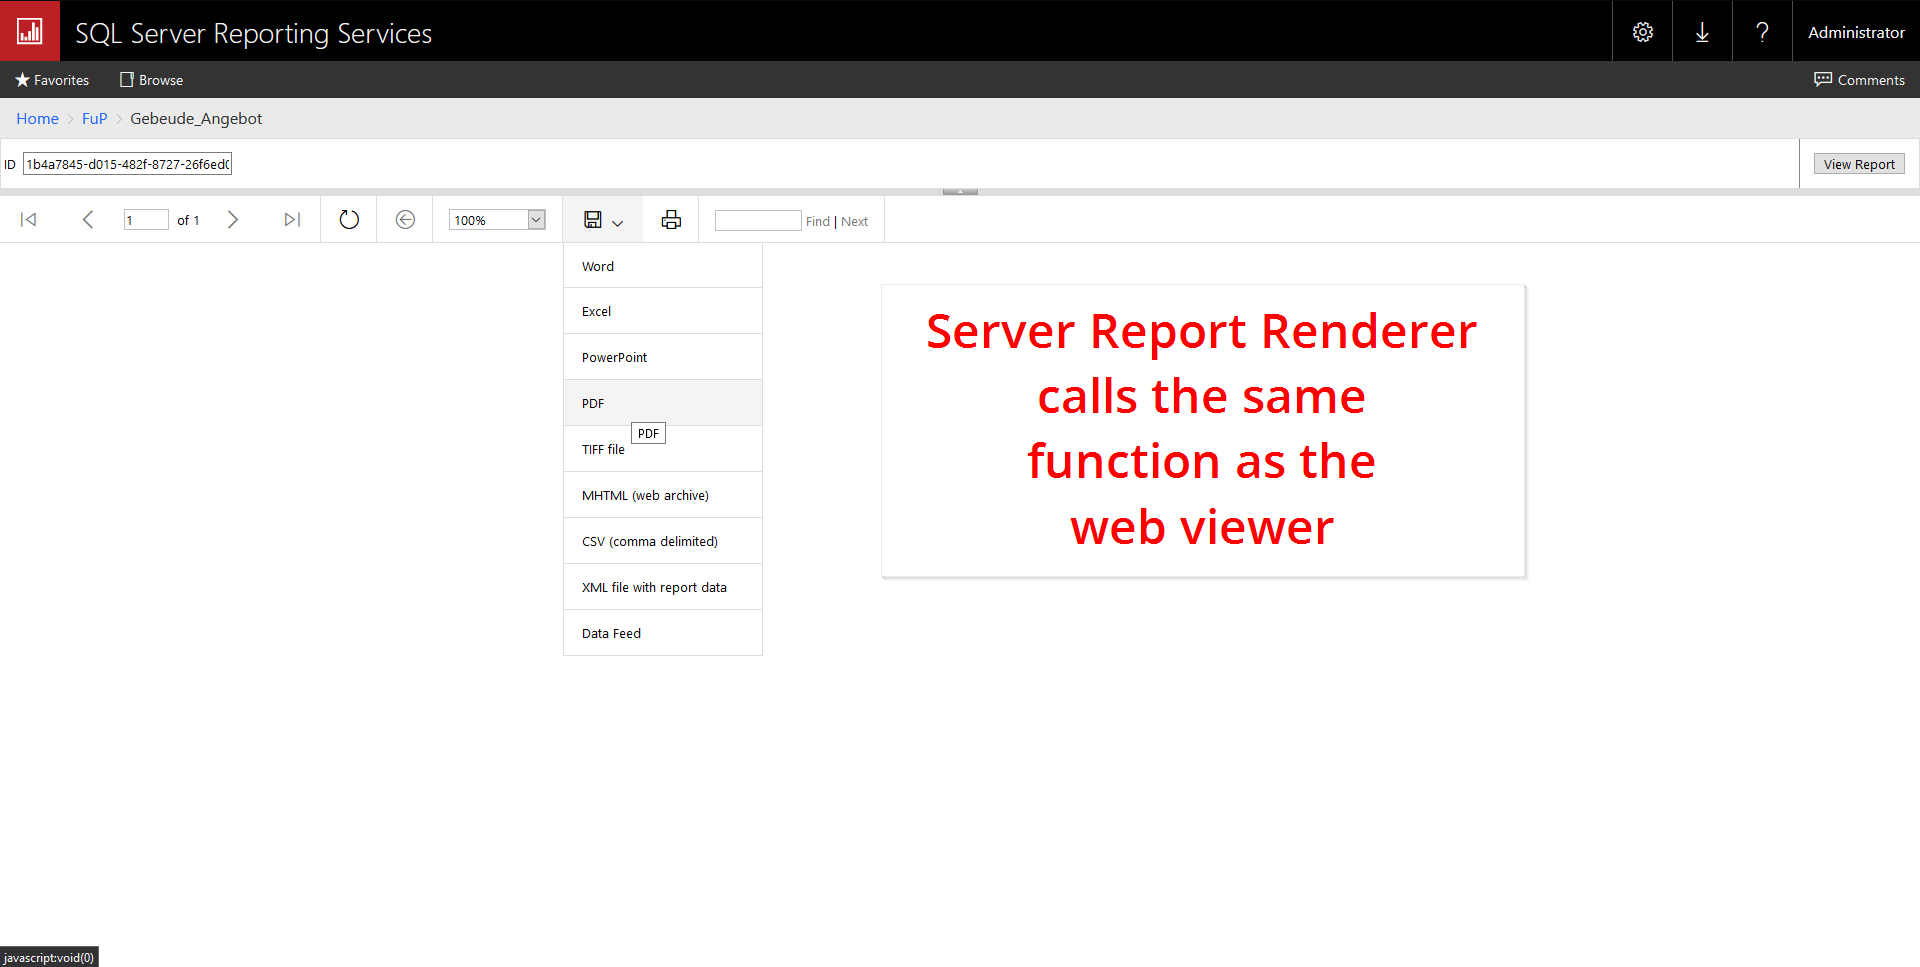Go to the previous report page
The height and width of the screenshot is (967, 1920).
pos(88,220)
